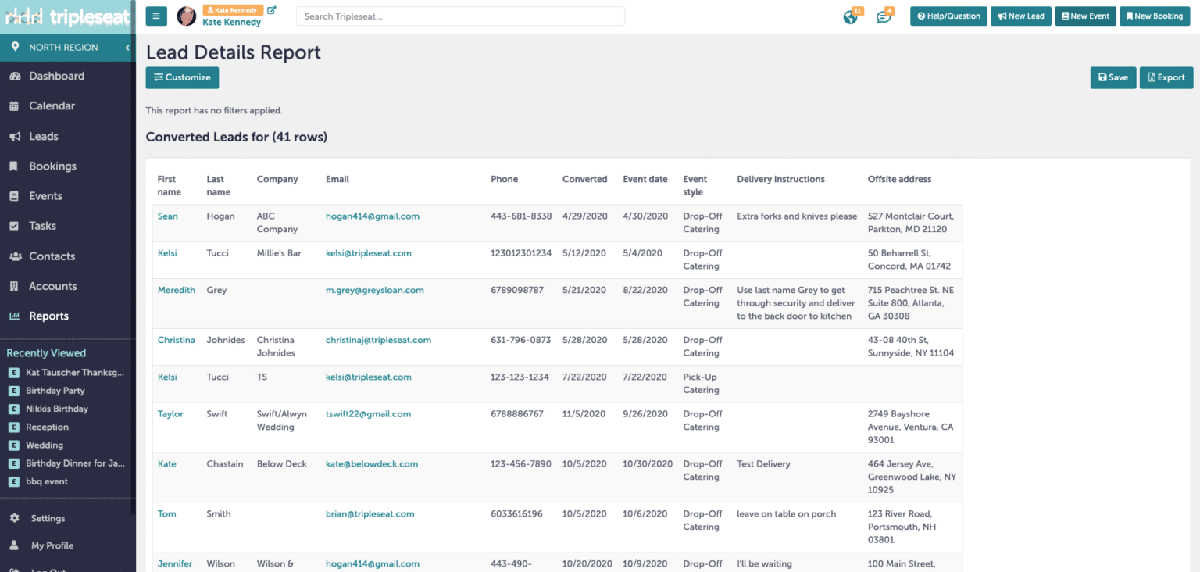Click the New Lead button
The width and height of the screenshot is (1200, 572).
click(x=1020, y=16)
